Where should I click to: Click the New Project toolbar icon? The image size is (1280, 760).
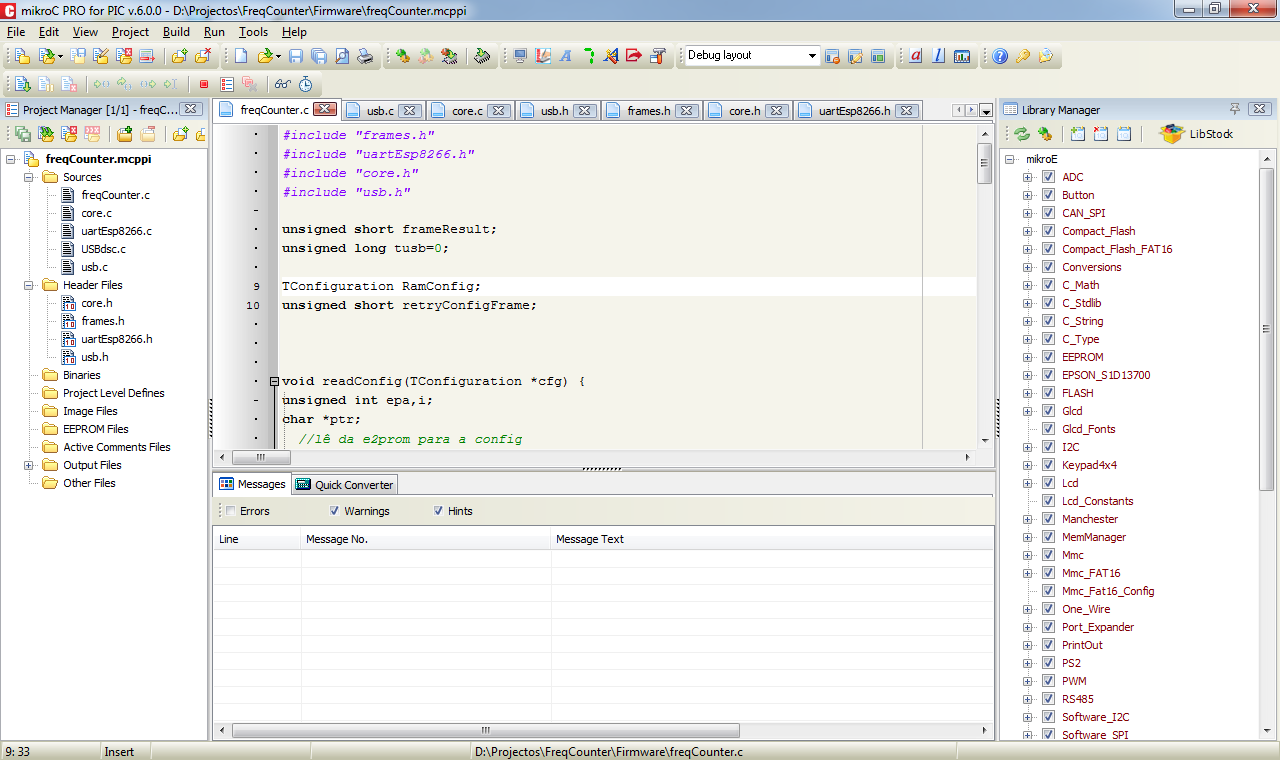pos(22,56)
